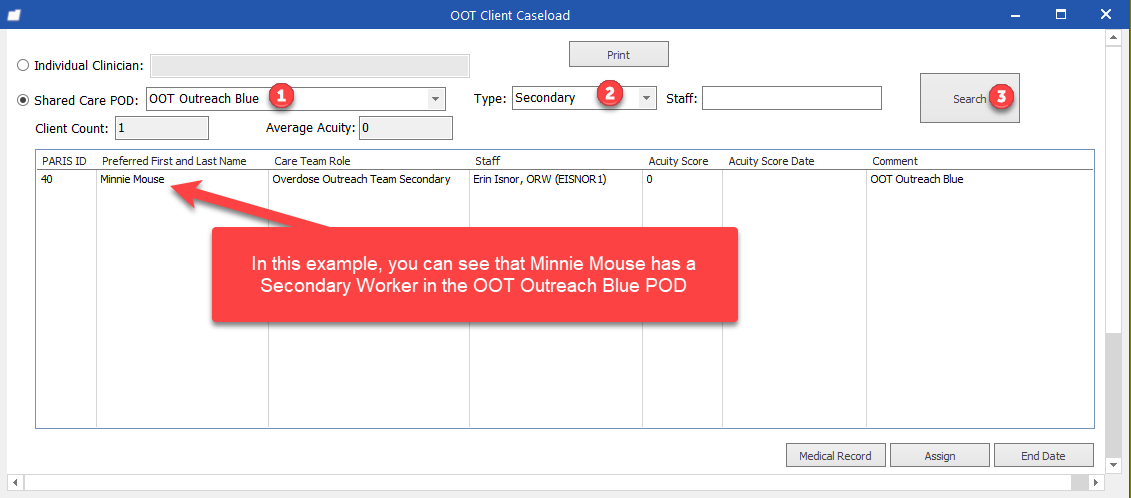
Task: Open the Medical Record button
Action: [x=835, y=456]
